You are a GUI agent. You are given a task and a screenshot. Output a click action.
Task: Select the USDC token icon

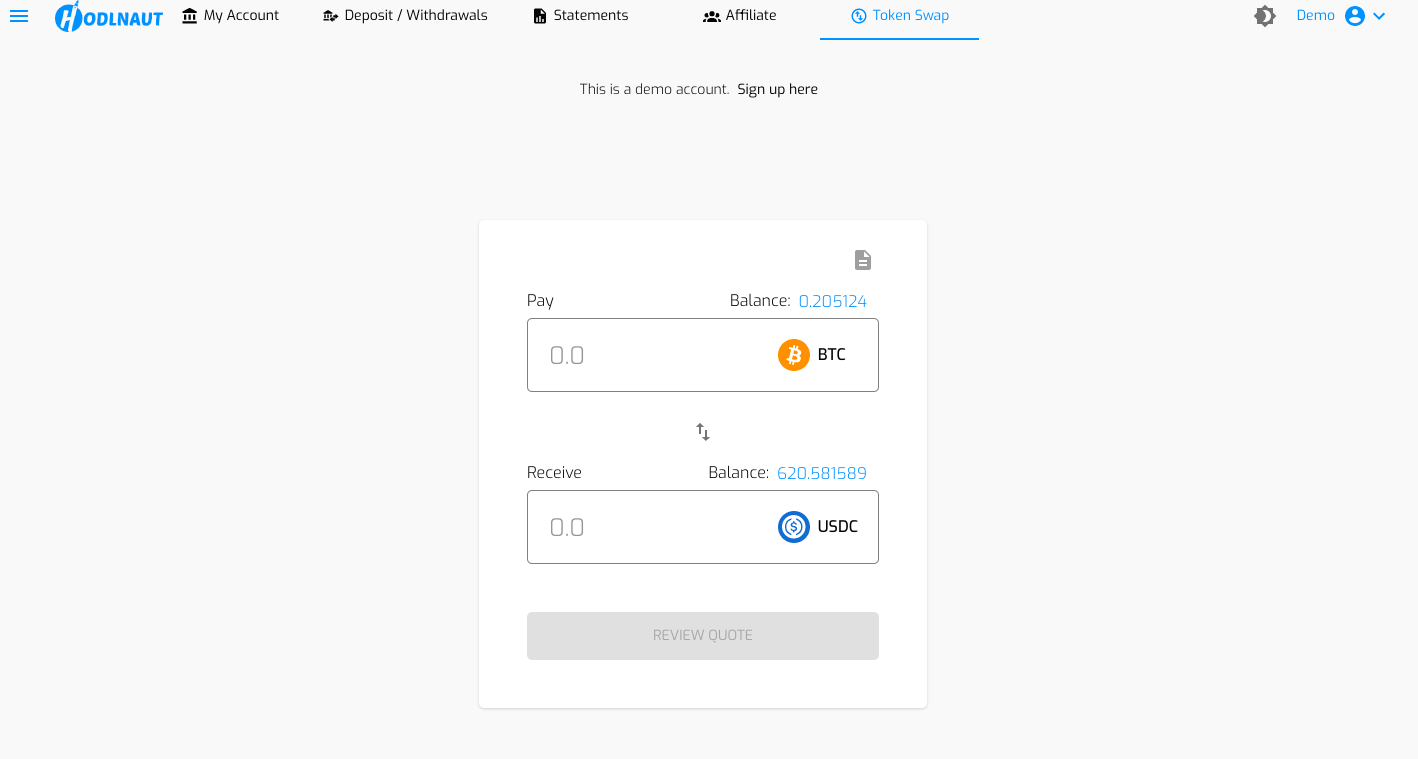point(794,527)
